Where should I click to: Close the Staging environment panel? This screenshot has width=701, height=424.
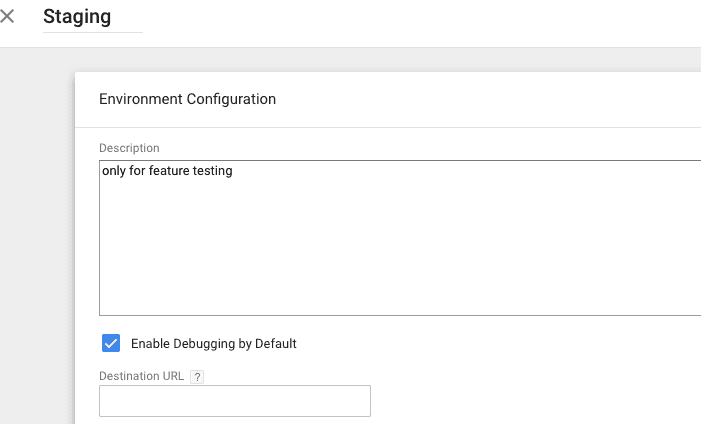8,17
